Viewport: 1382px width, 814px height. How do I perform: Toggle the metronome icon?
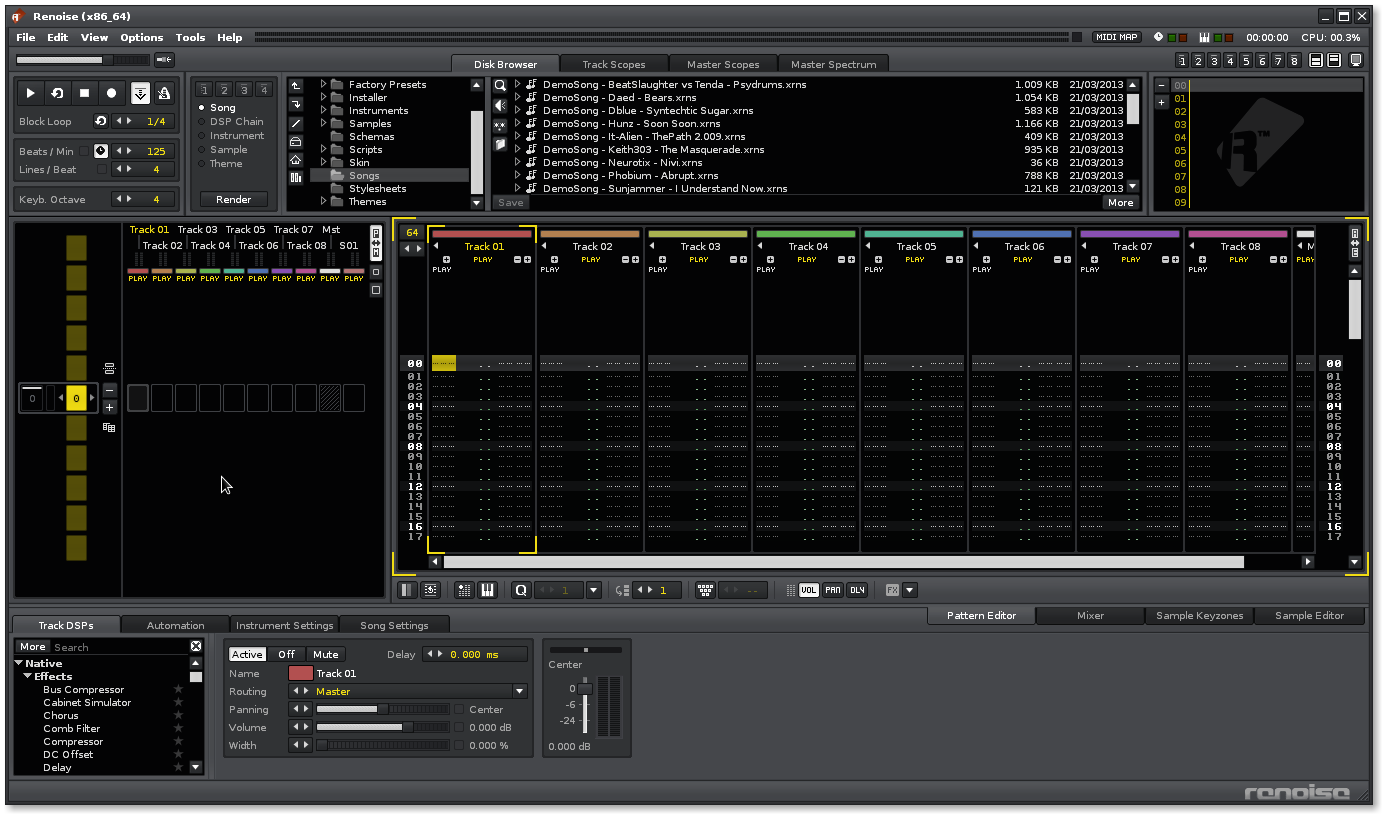(x=165, y=93)
